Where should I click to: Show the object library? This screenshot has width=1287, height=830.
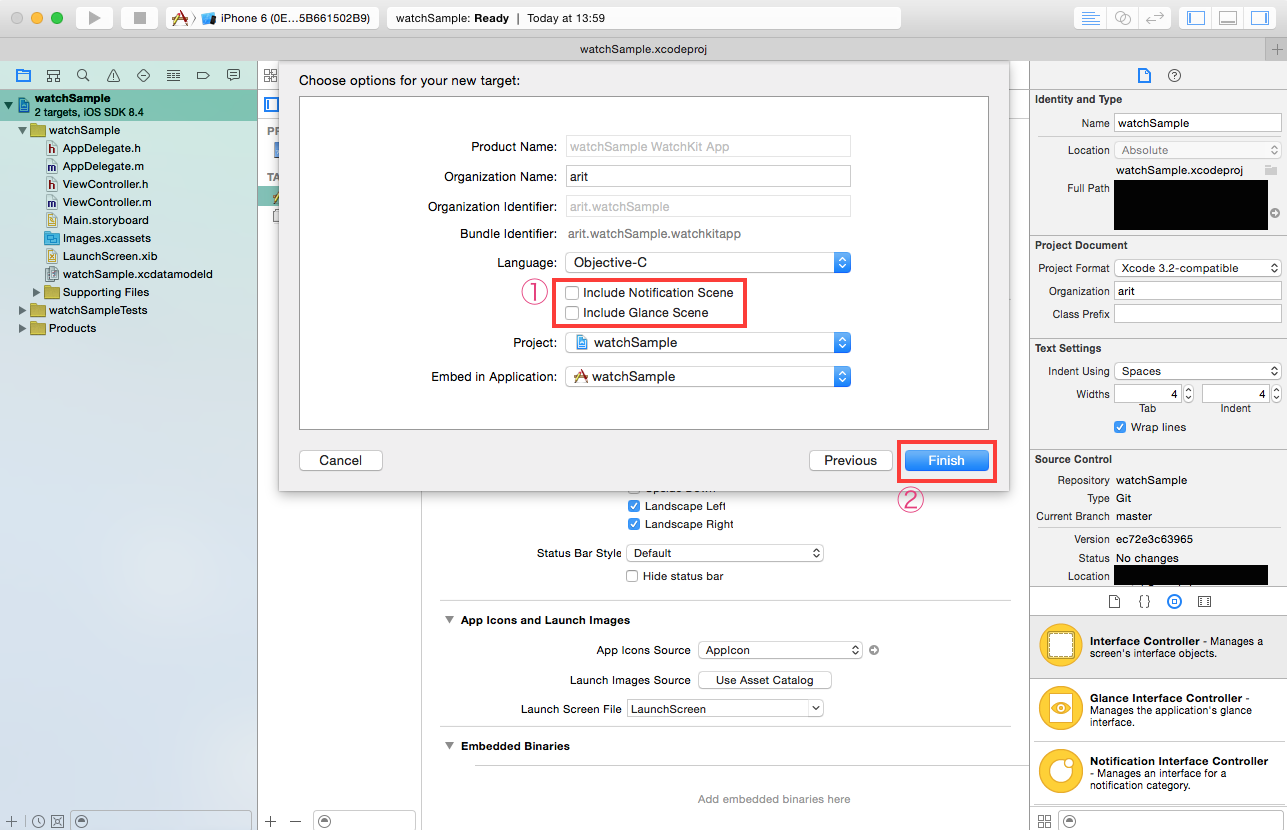click(x=1174, y=602)
